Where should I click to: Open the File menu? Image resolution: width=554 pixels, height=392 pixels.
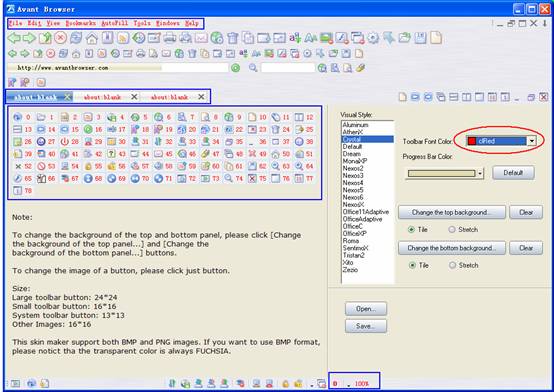[x=15, y=23]
